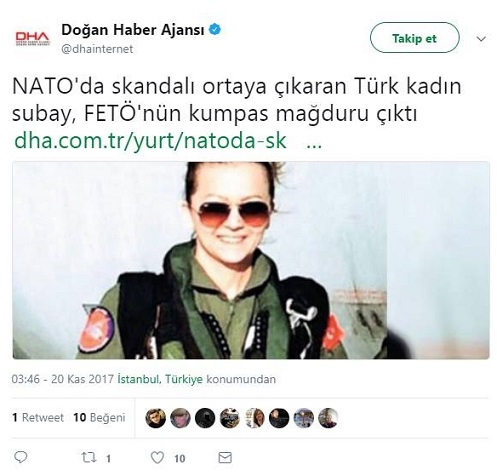Click the envelope direct message icon
The image size is (497, 476).
225,457
